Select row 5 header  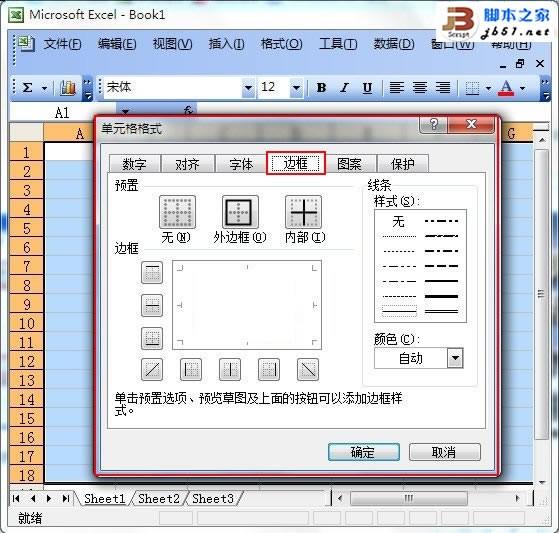(27, 228)
